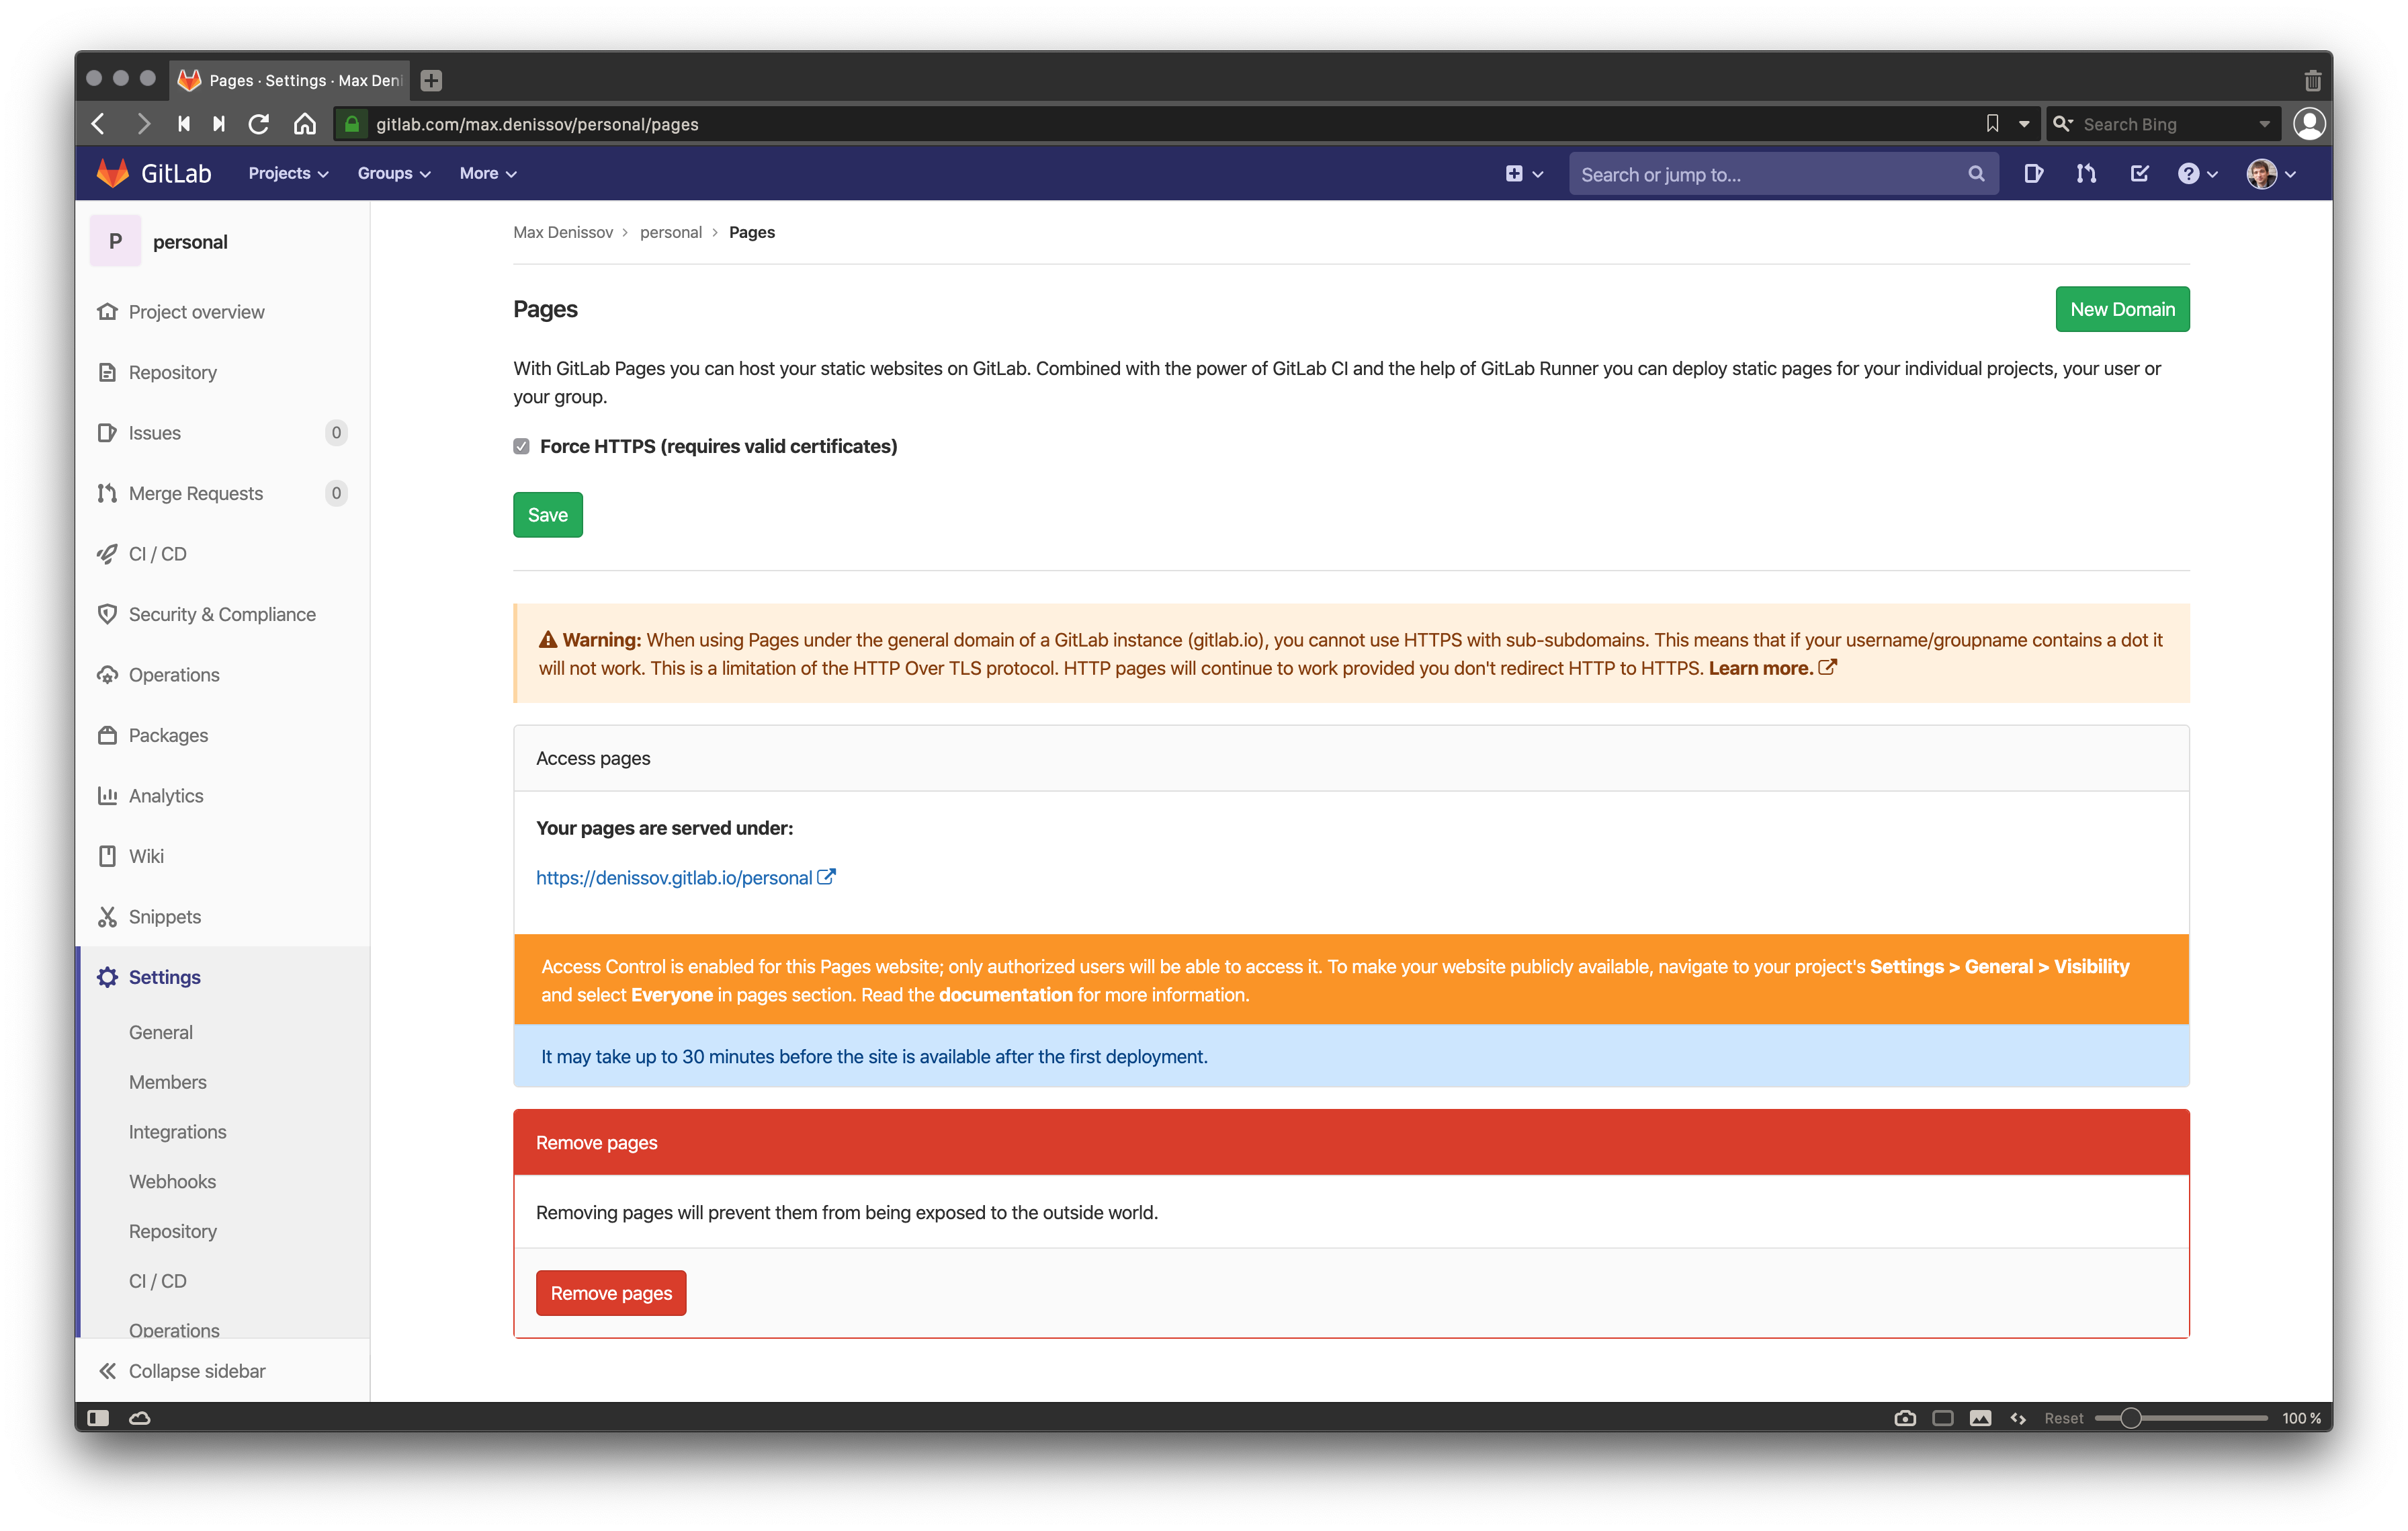The width and height of the screenshot is (2408, 1531).
Task: Open new browser tab with plus icon
Action: [431, 80]
